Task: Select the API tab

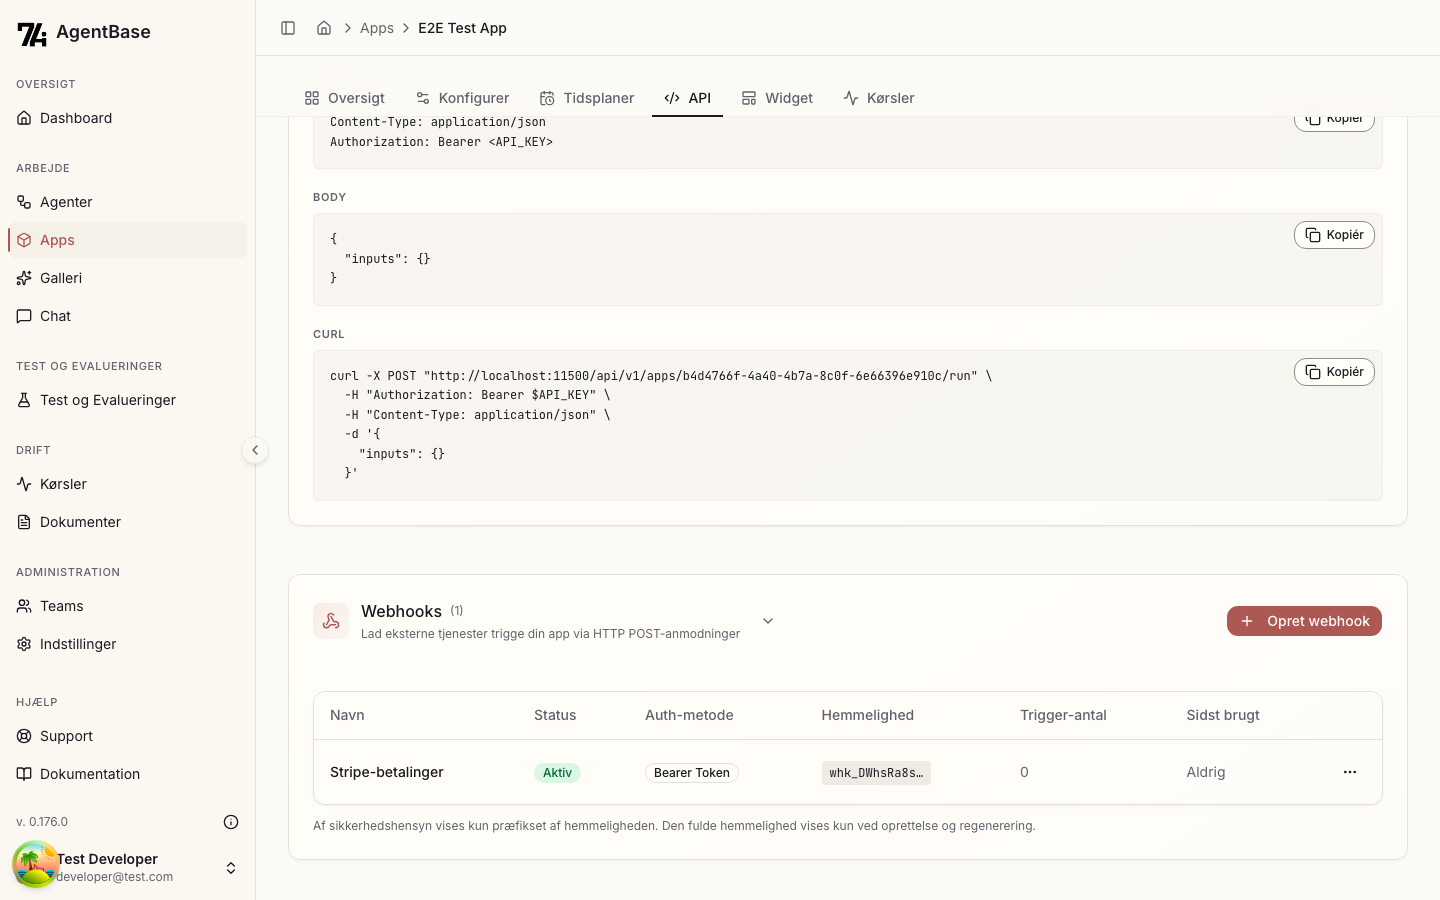Action: tap(688, 98)
